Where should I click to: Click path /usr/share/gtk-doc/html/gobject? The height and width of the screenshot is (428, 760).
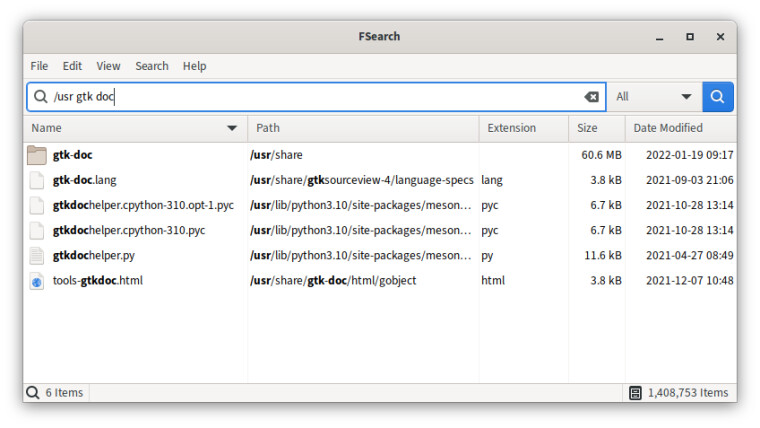[333, 281]
